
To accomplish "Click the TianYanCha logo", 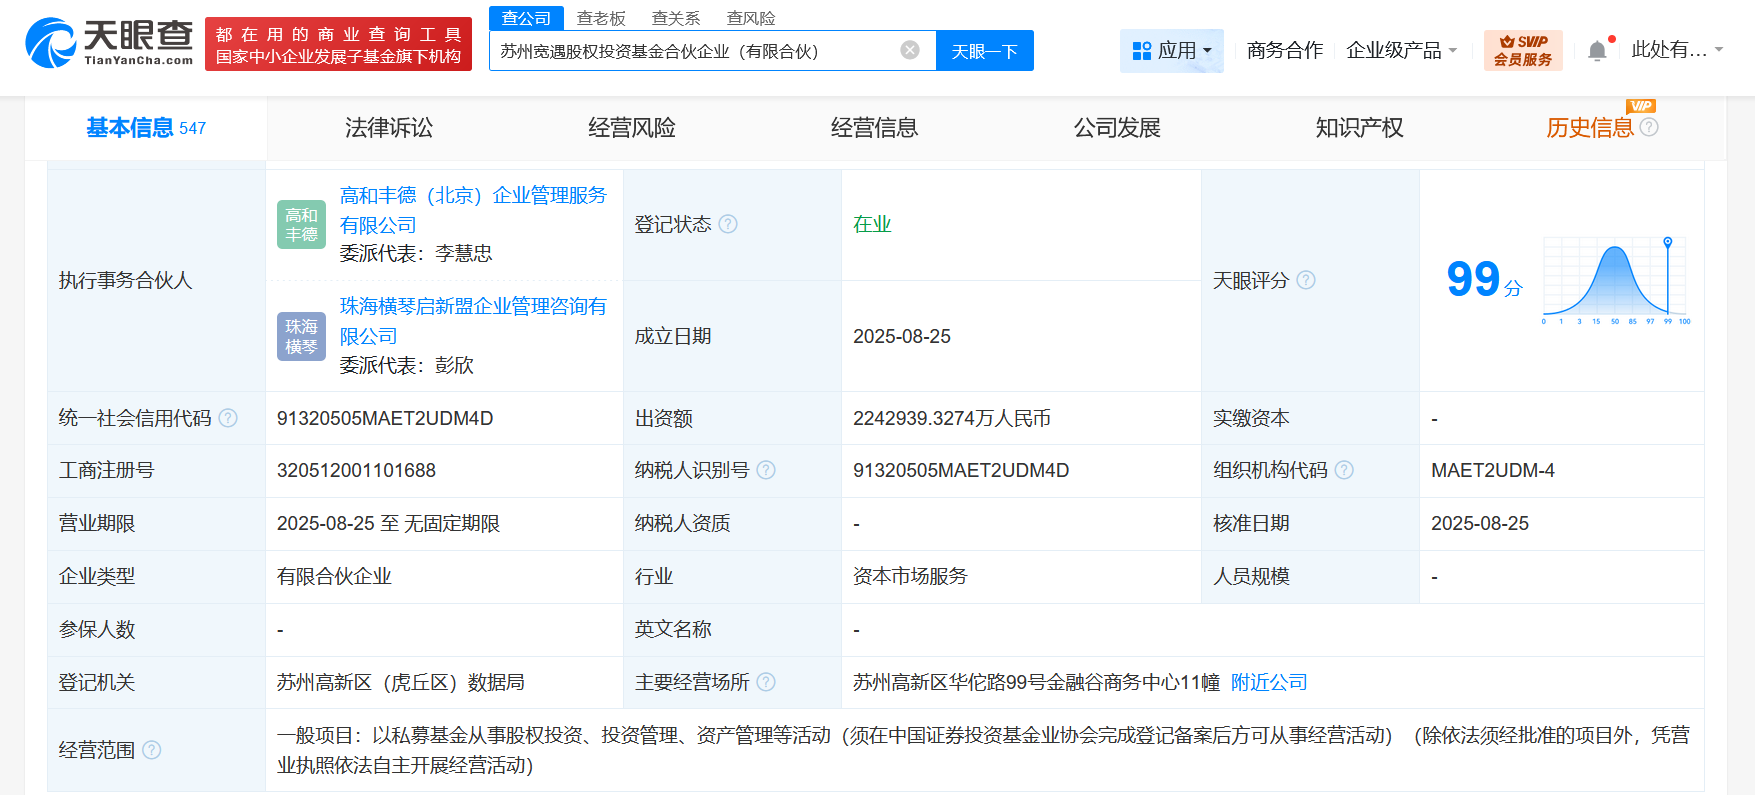I will point(109,44).
